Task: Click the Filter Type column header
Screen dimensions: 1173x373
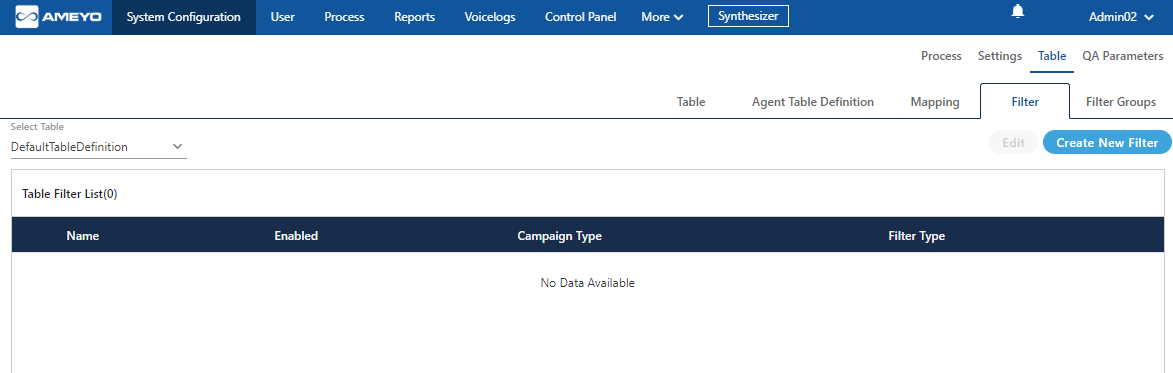Action: point(916,235)
